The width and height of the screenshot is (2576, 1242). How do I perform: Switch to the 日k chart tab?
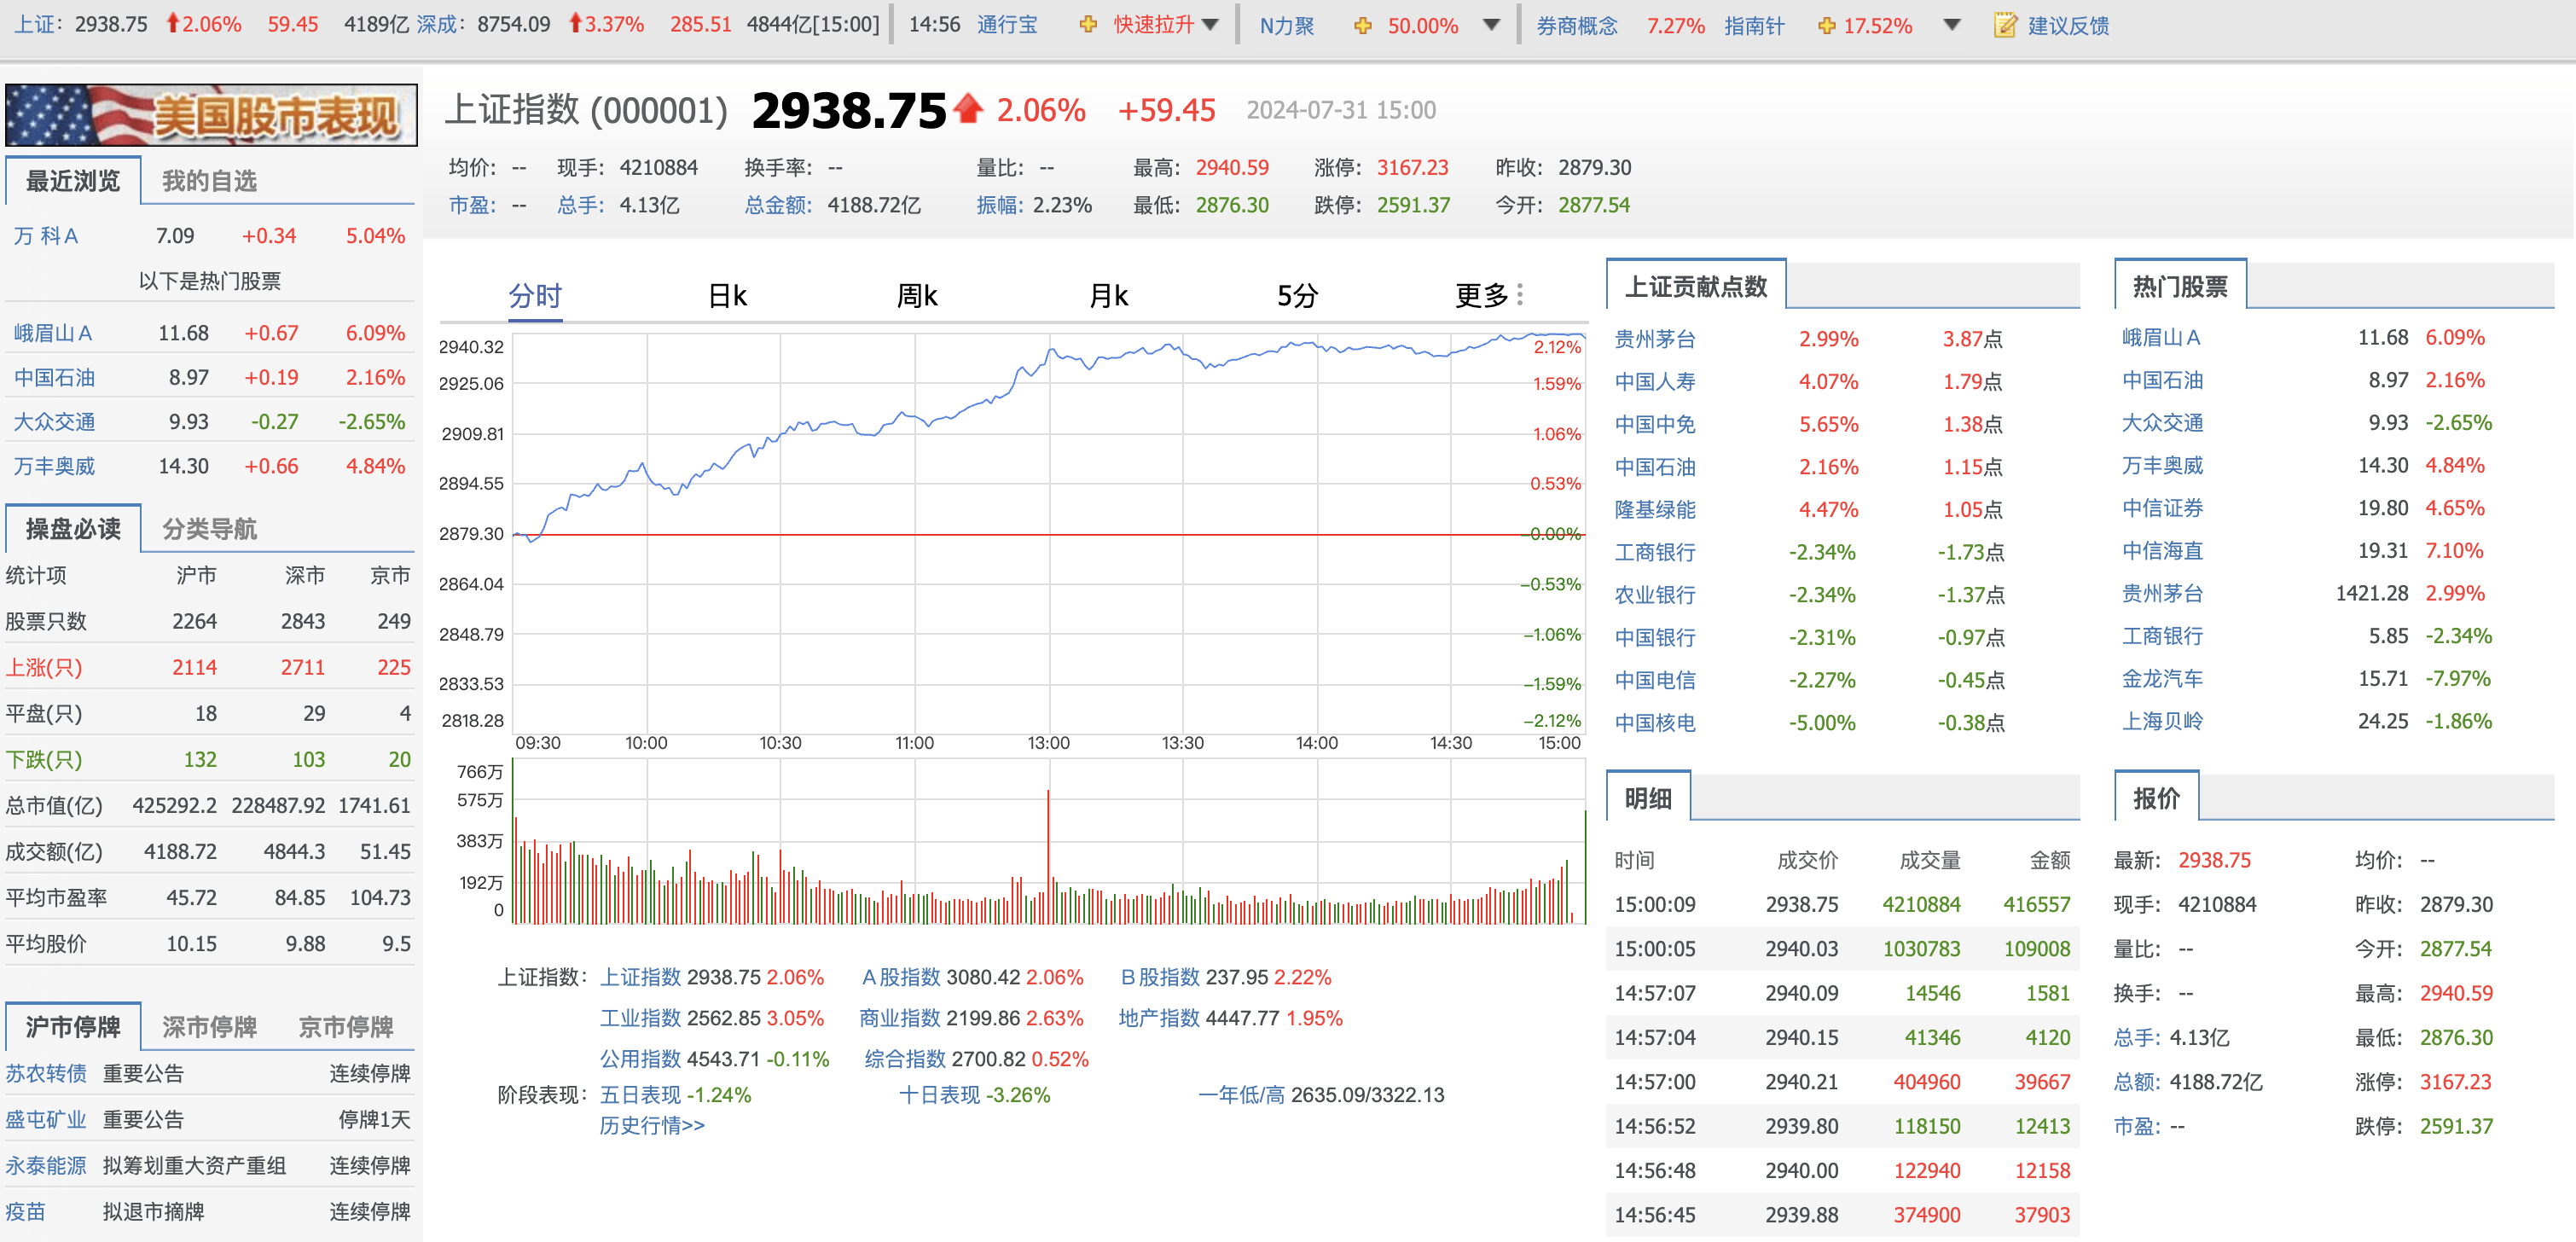point(727,296)
